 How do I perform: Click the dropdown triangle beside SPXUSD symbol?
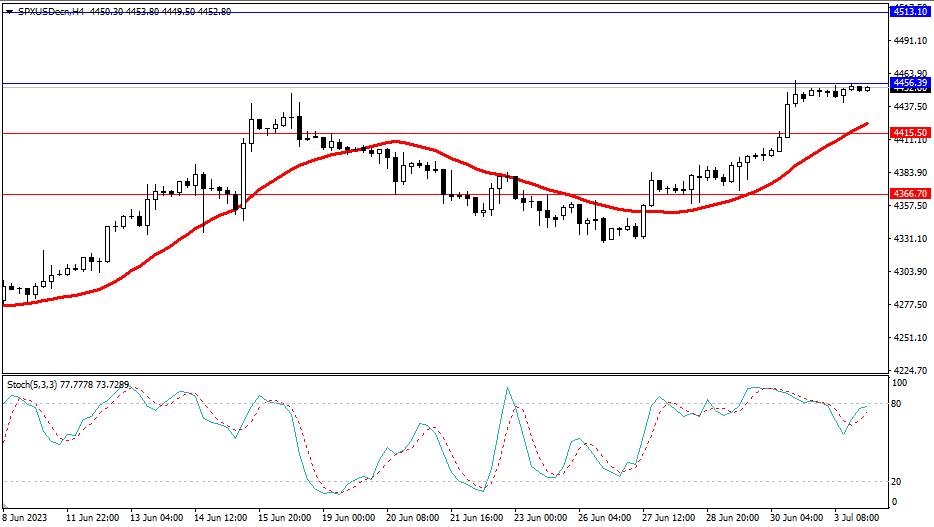[x=9, y=12]
